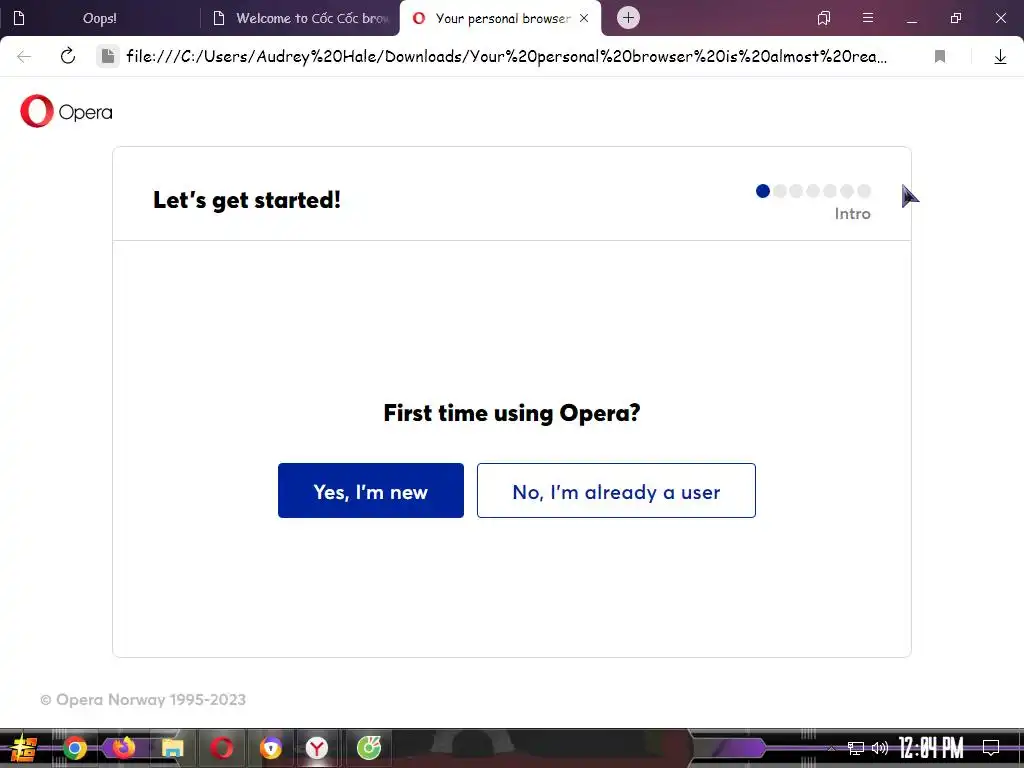This screenshot has width=1024, height=768.
Task: Focus the address bar URL field
Action: point(507,56)
